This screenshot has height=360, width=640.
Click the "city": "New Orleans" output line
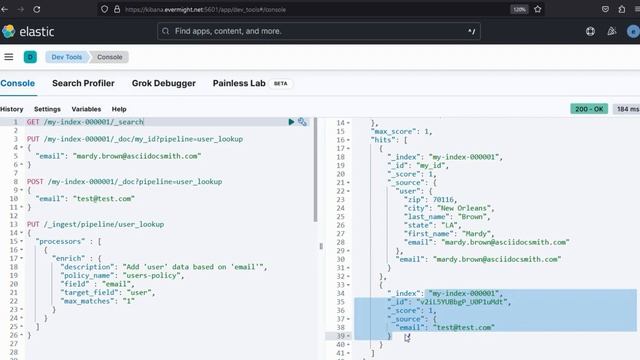click(449, 208)
